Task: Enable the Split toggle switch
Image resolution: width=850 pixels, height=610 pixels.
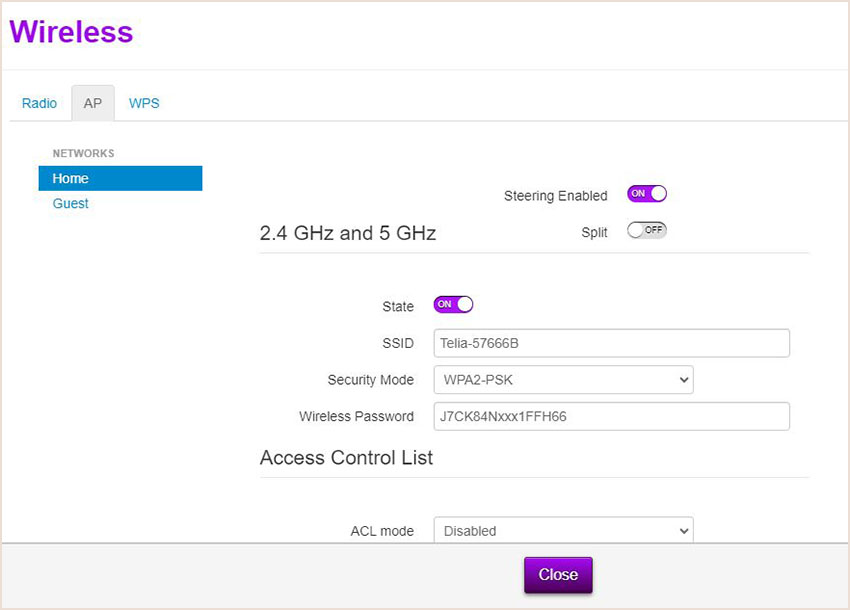Action: pyautogui.click(x=647, y=230)
